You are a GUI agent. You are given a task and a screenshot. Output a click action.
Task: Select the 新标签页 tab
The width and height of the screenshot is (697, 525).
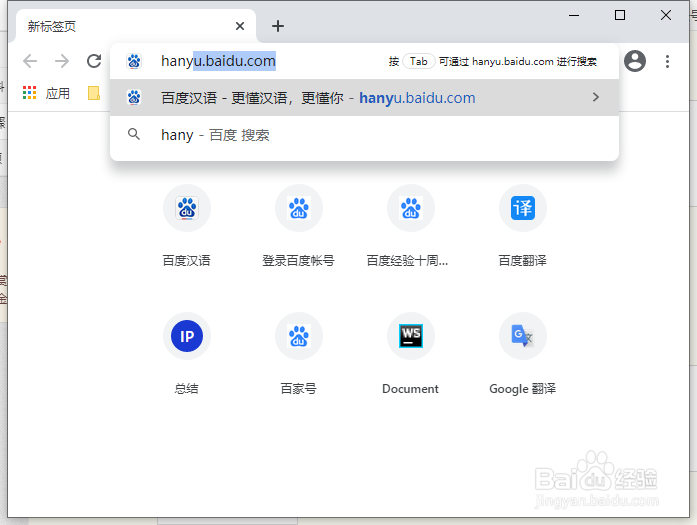136,26
